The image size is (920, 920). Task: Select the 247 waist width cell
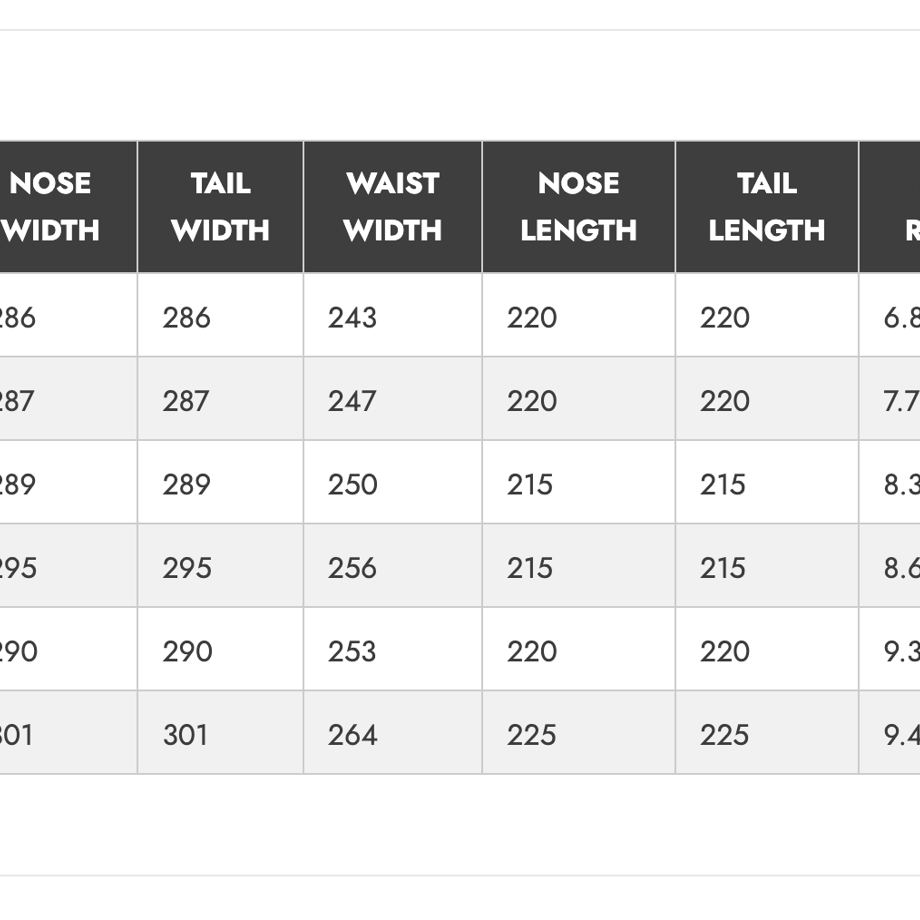coord(393,398)
